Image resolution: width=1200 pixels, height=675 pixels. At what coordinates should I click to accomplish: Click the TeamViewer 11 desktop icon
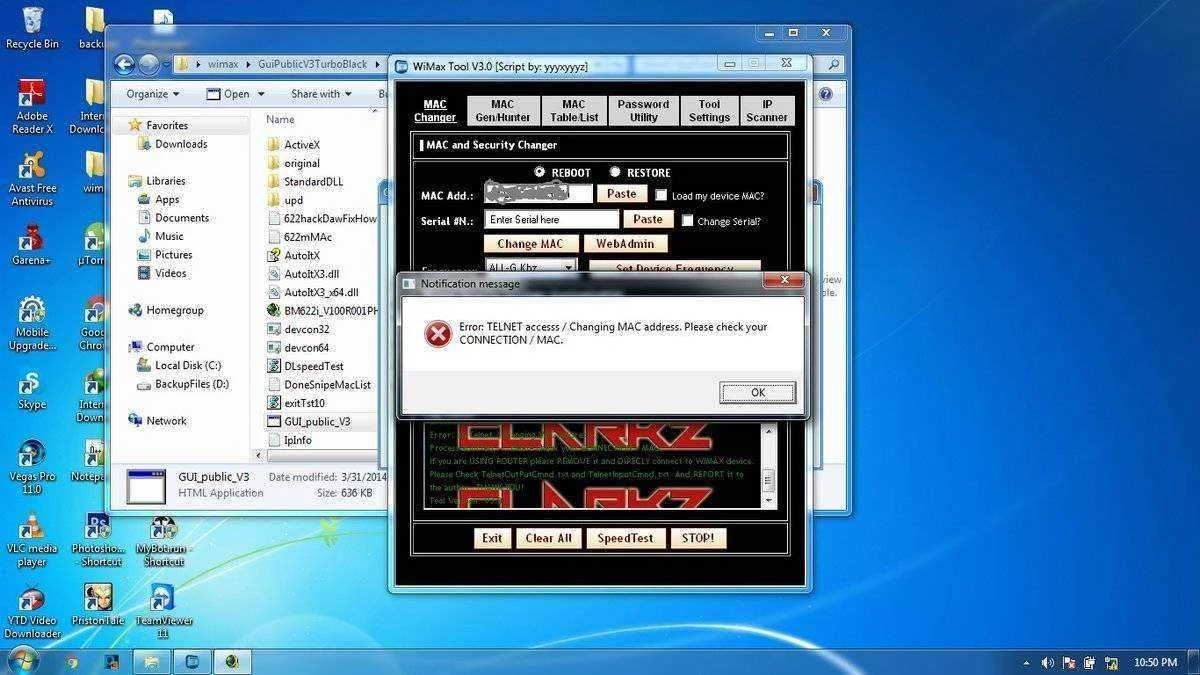[162, 611]
